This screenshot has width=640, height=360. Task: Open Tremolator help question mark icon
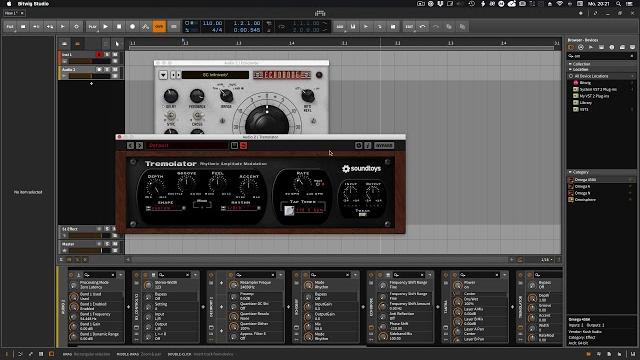coord(368,145)
